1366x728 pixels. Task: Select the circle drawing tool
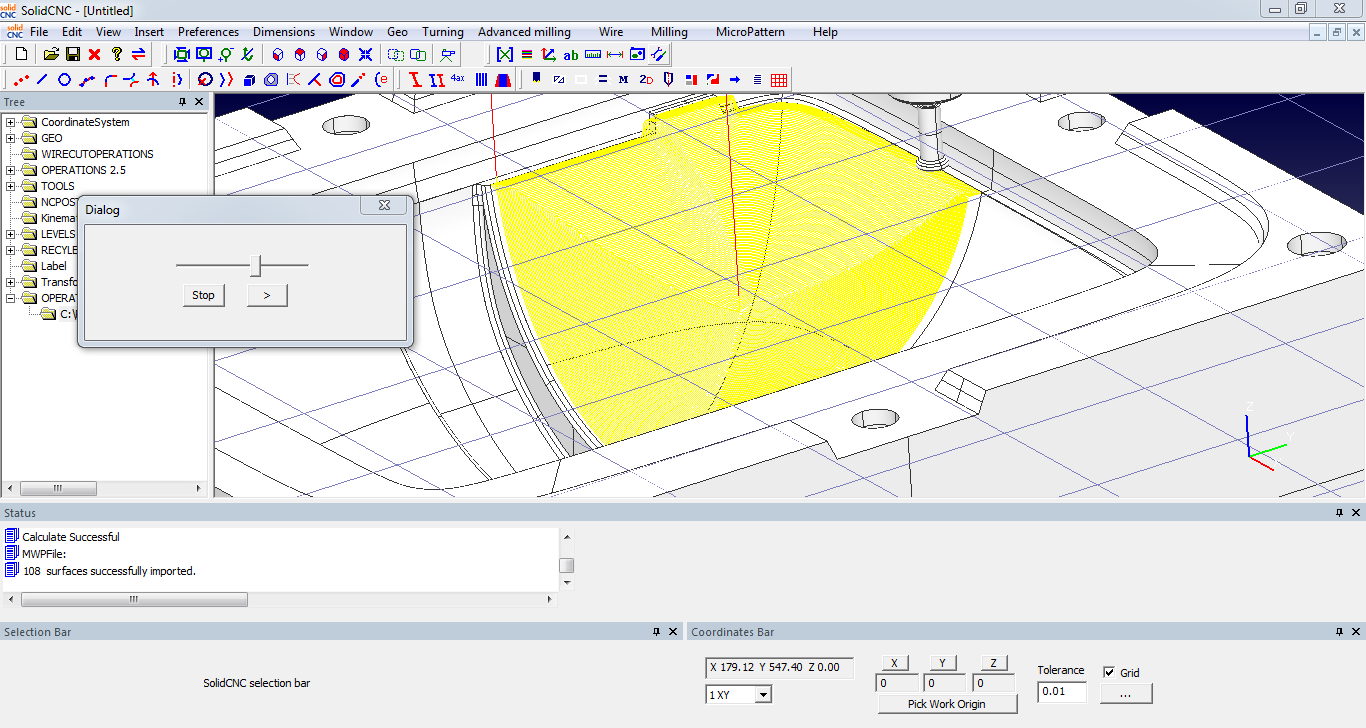65,80
